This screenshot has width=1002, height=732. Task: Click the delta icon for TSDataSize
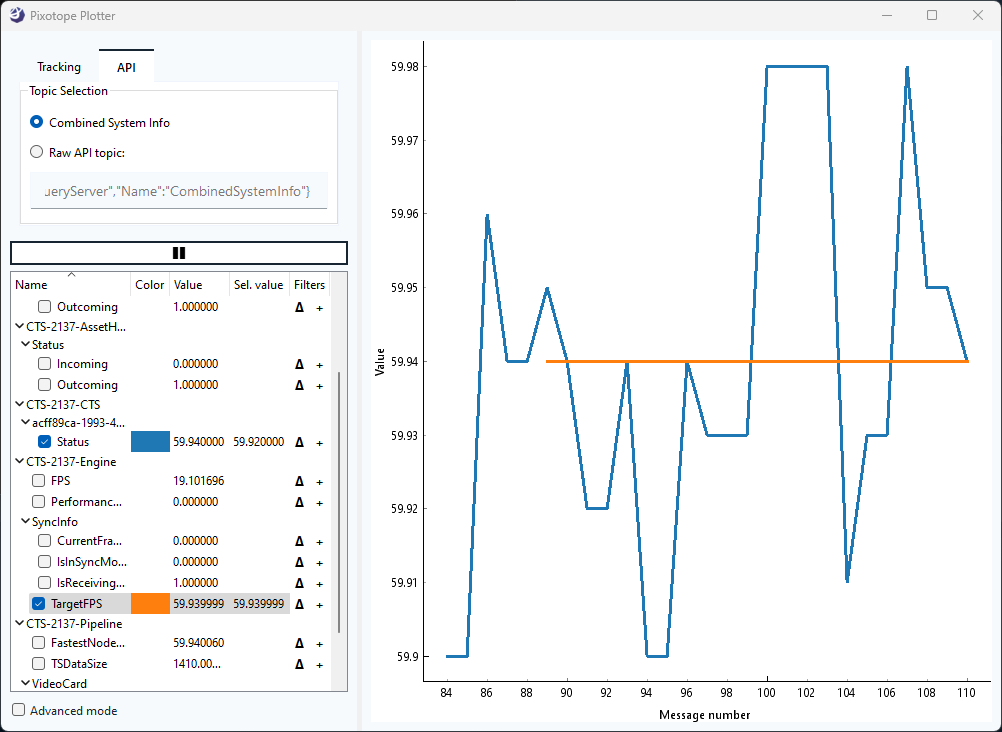coord(299,664)
